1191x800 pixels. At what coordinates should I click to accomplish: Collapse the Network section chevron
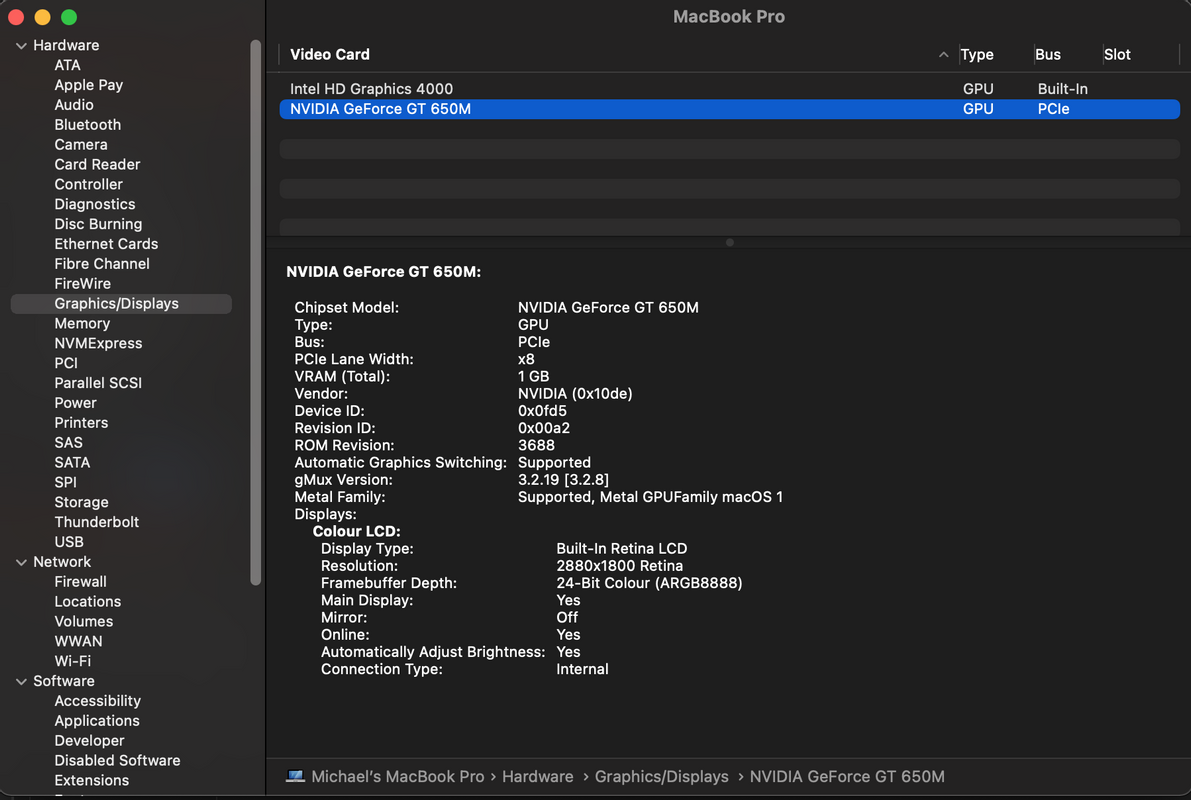point(21,562)
